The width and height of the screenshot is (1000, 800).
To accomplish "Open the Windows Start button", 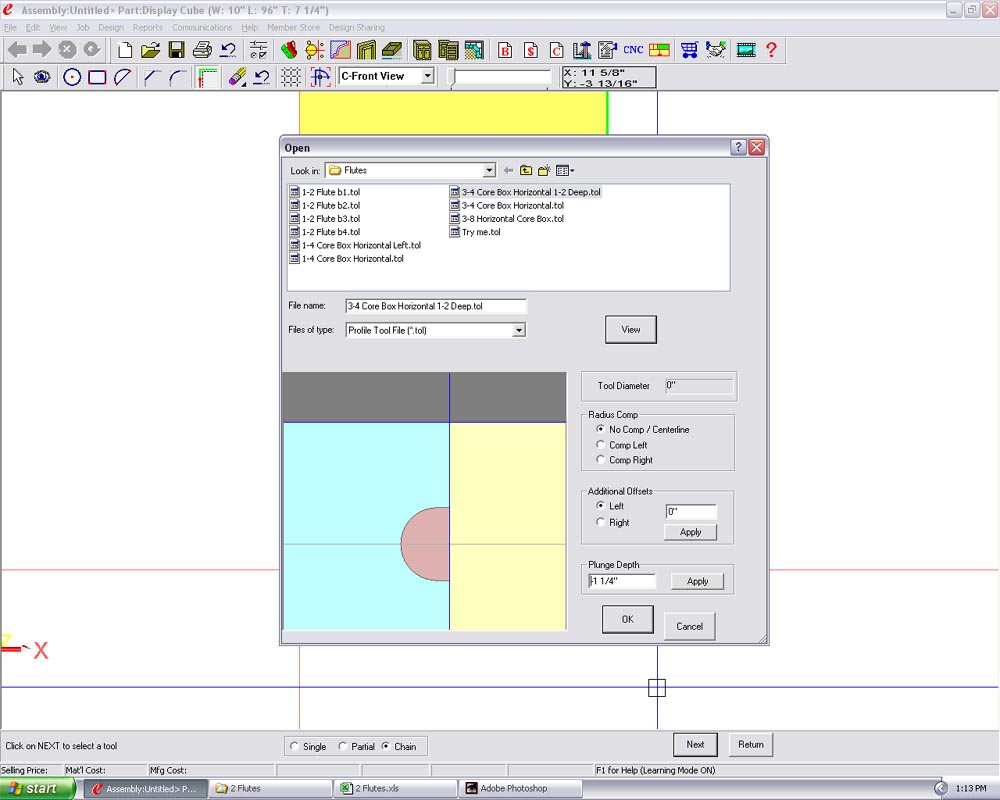I will pyautogui.click(x=36, y=789).
